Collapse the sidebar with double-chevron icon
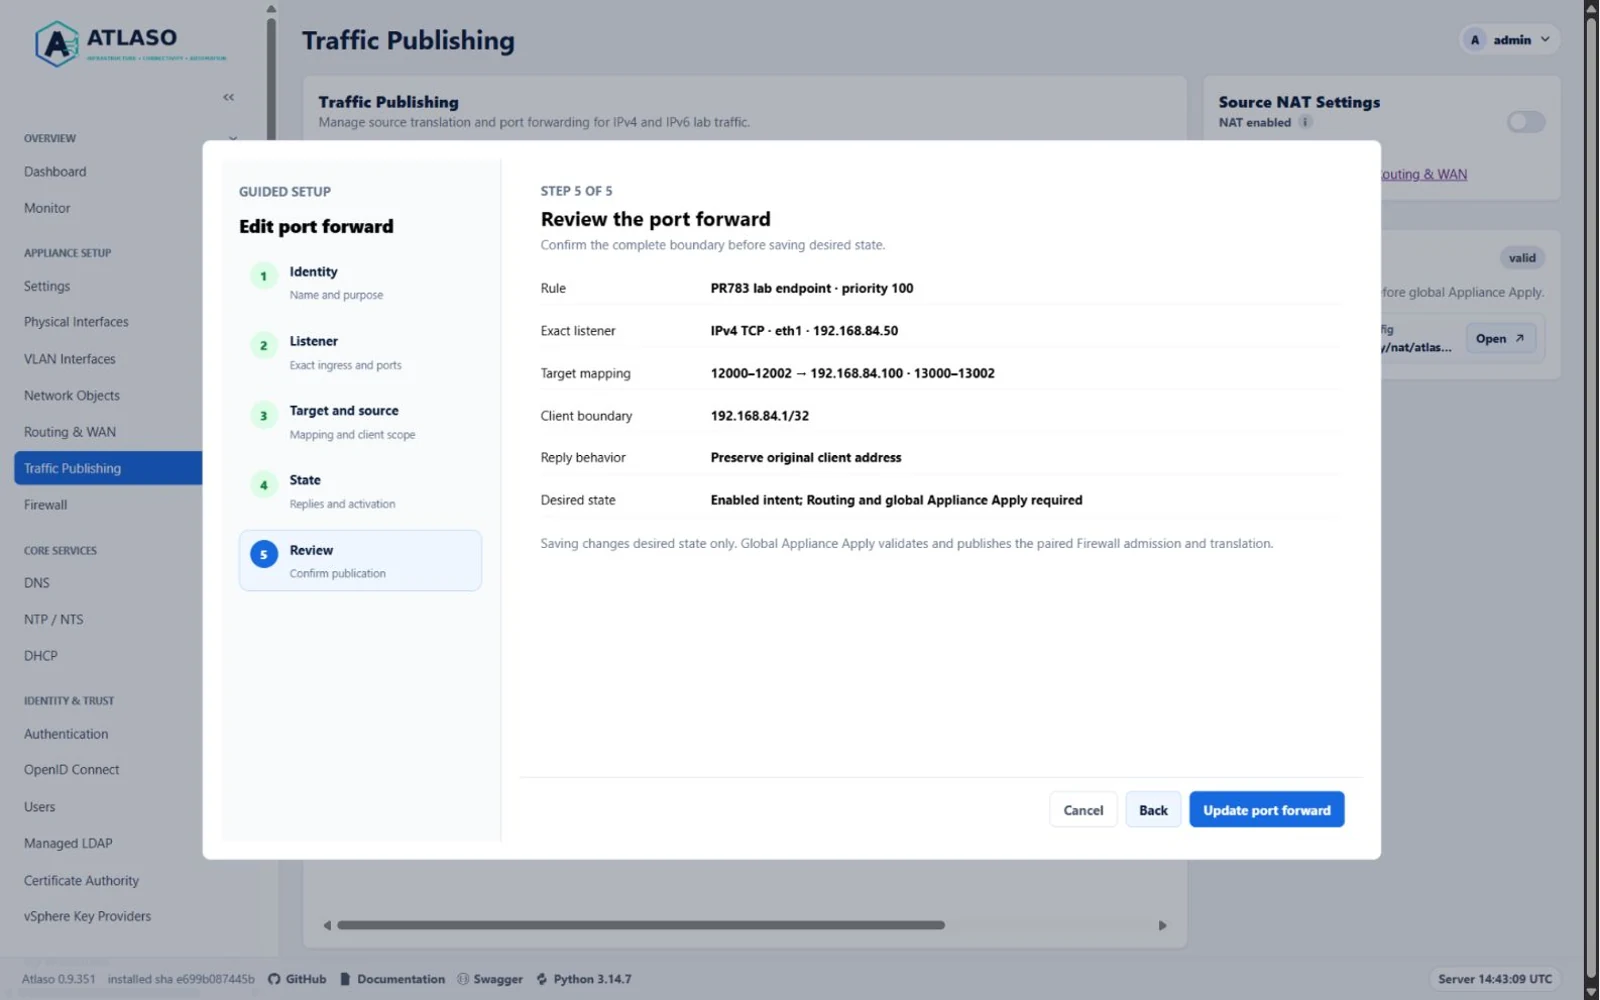Image resolution: width=1600 pixels, height=1000 pixels. point(229,97)
